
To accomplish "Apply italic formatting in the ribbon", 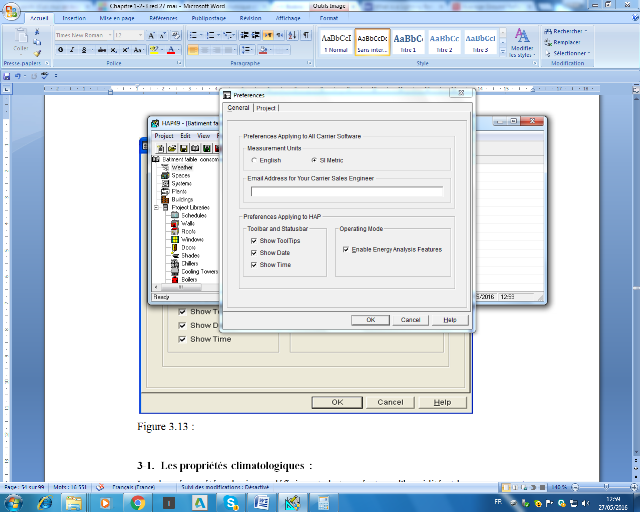I will coord(72,50).
